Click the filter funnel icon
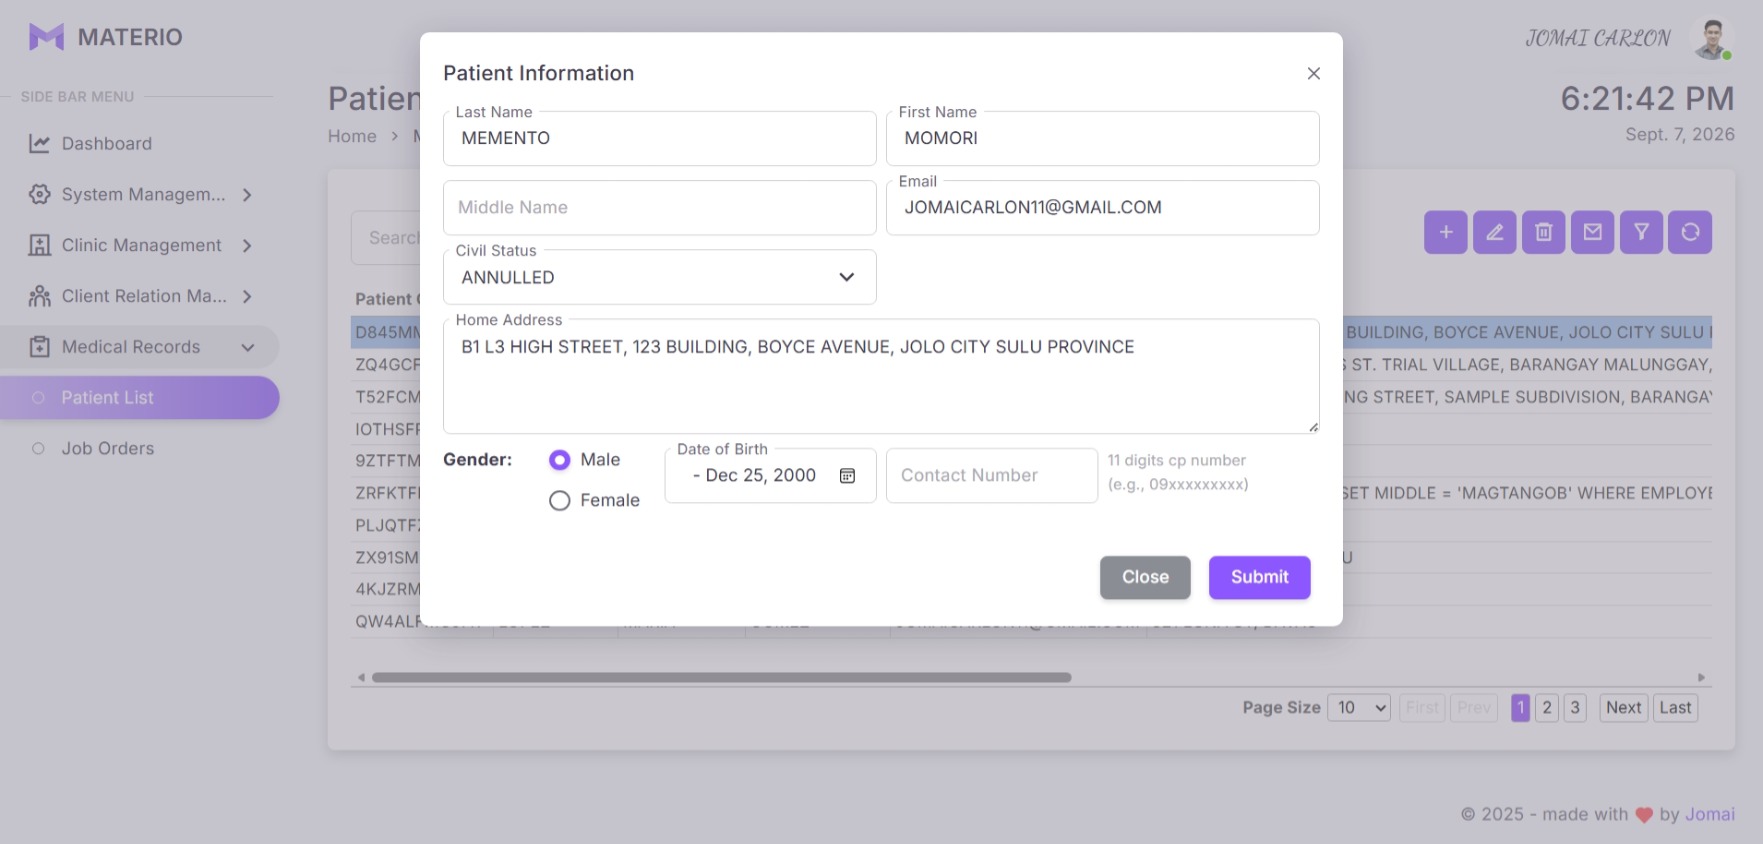Viewport: 1763px width, 844px height. pos(1641,232)
